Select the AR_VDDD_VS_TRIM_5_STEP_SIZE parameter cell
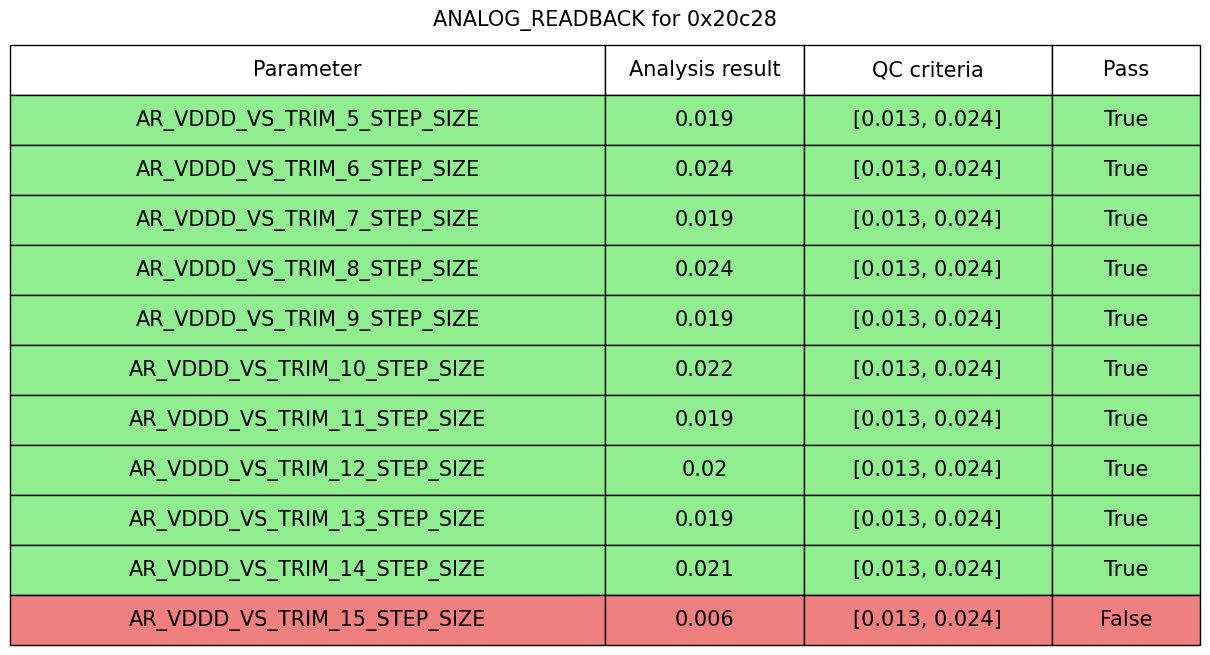Viewport: 1210px width, 655px height. coord(307,120)
